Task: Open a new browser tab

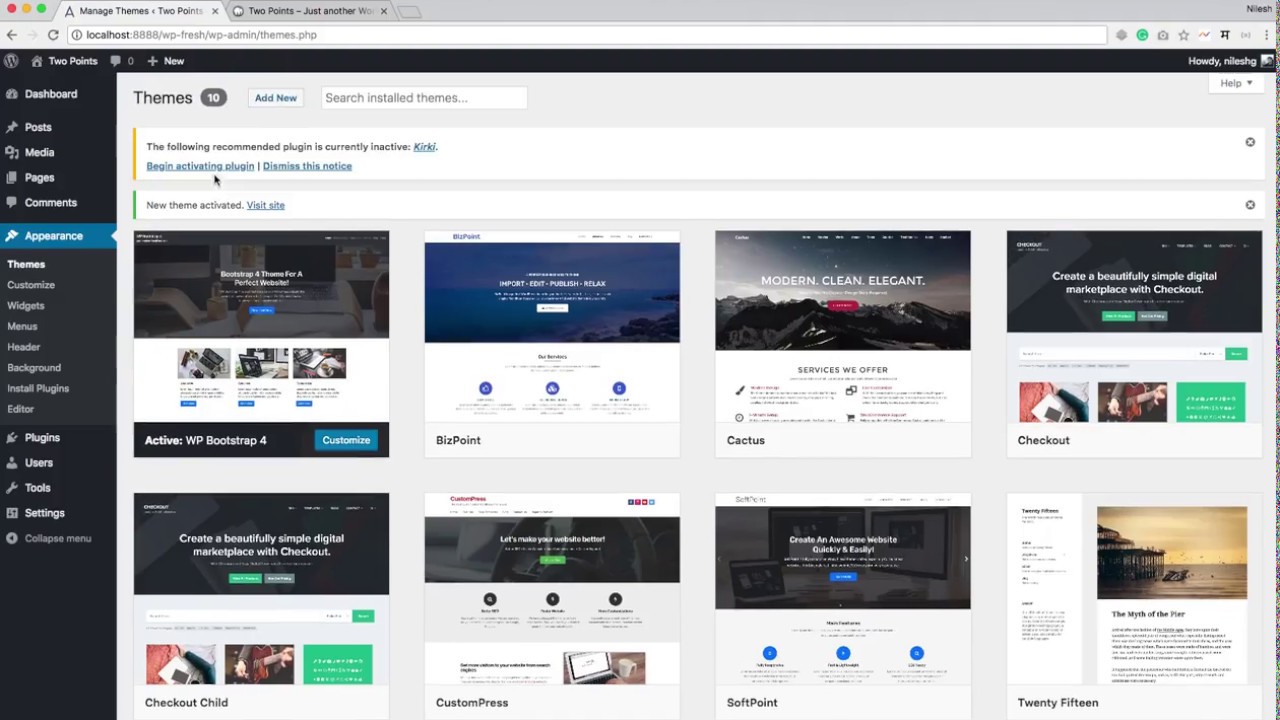Action: click(408, 12)
